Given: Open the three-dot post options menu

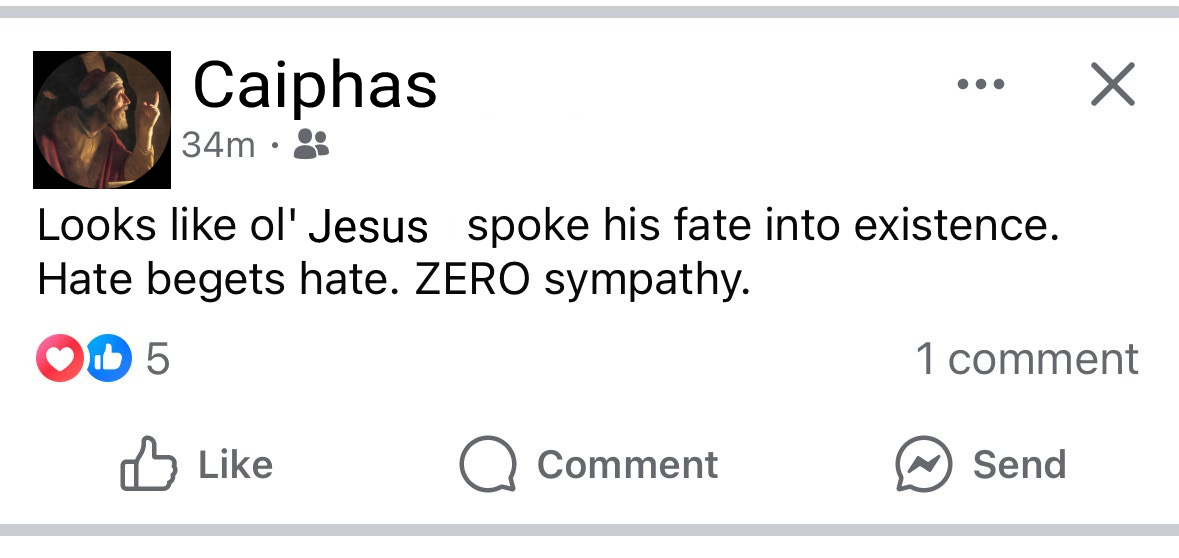Looking at the screenshot, I should [x=980, y=85].
